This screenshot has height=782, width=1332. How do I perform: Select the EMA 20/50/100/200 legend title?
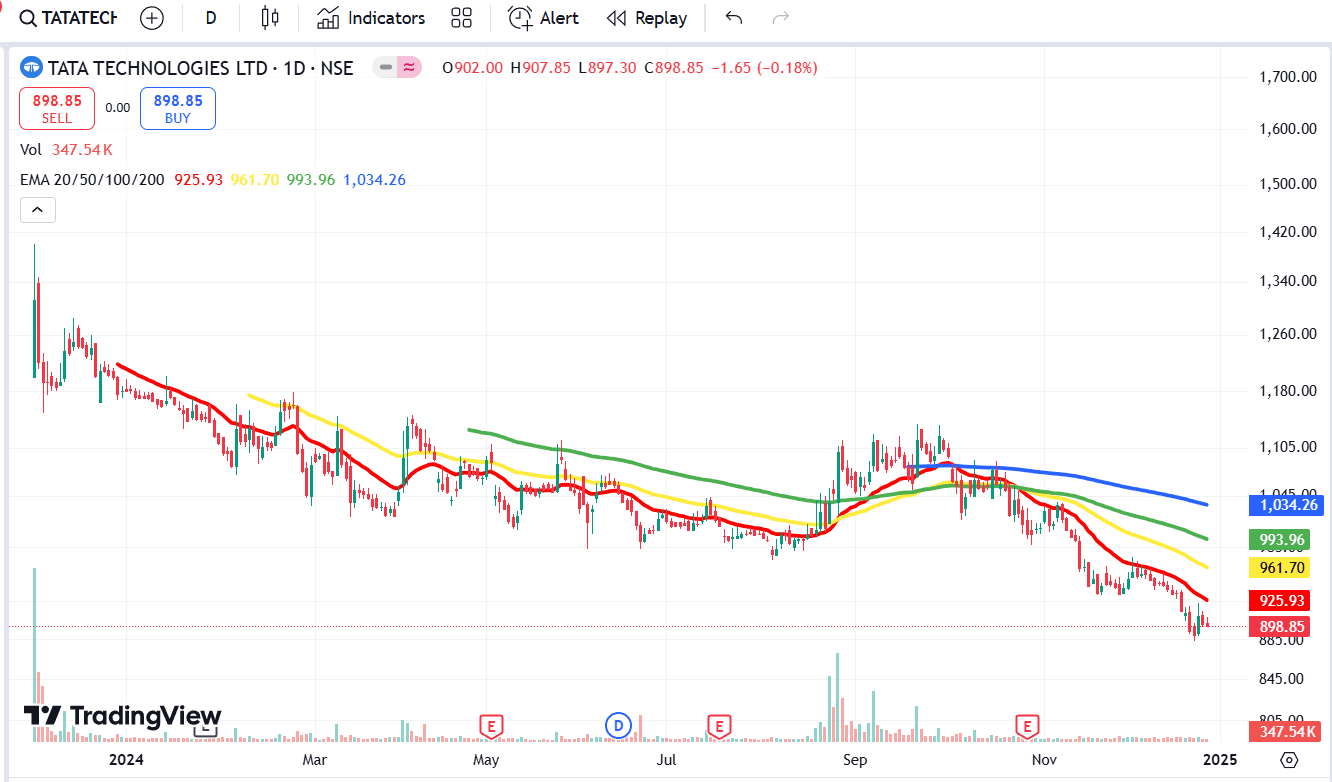94,180
